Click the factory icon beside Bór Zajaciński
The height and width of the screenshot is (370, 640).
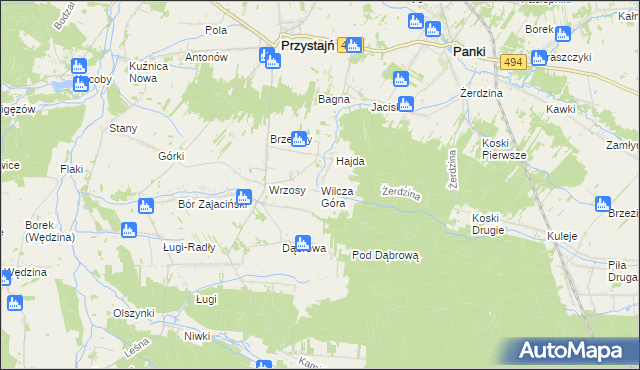244,197
